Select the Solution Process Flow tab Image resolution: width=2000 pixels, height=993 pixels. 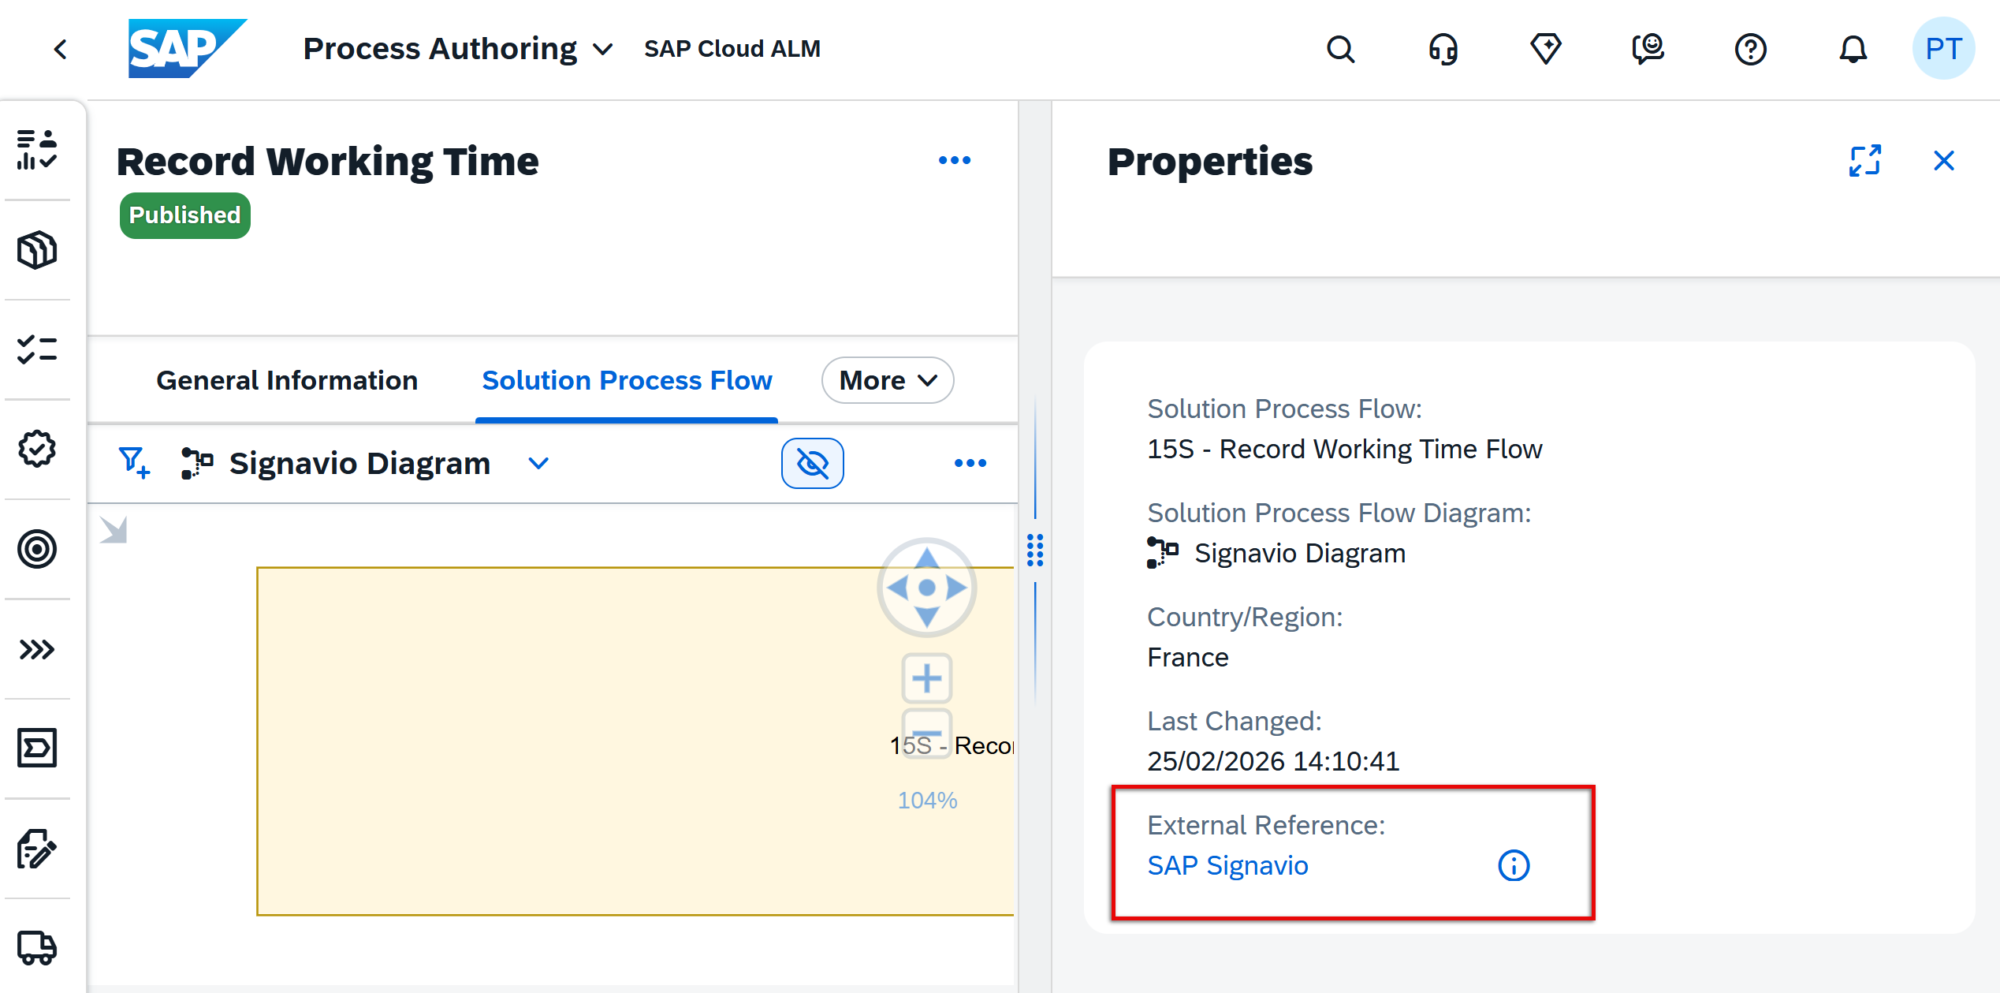(627, 381)
